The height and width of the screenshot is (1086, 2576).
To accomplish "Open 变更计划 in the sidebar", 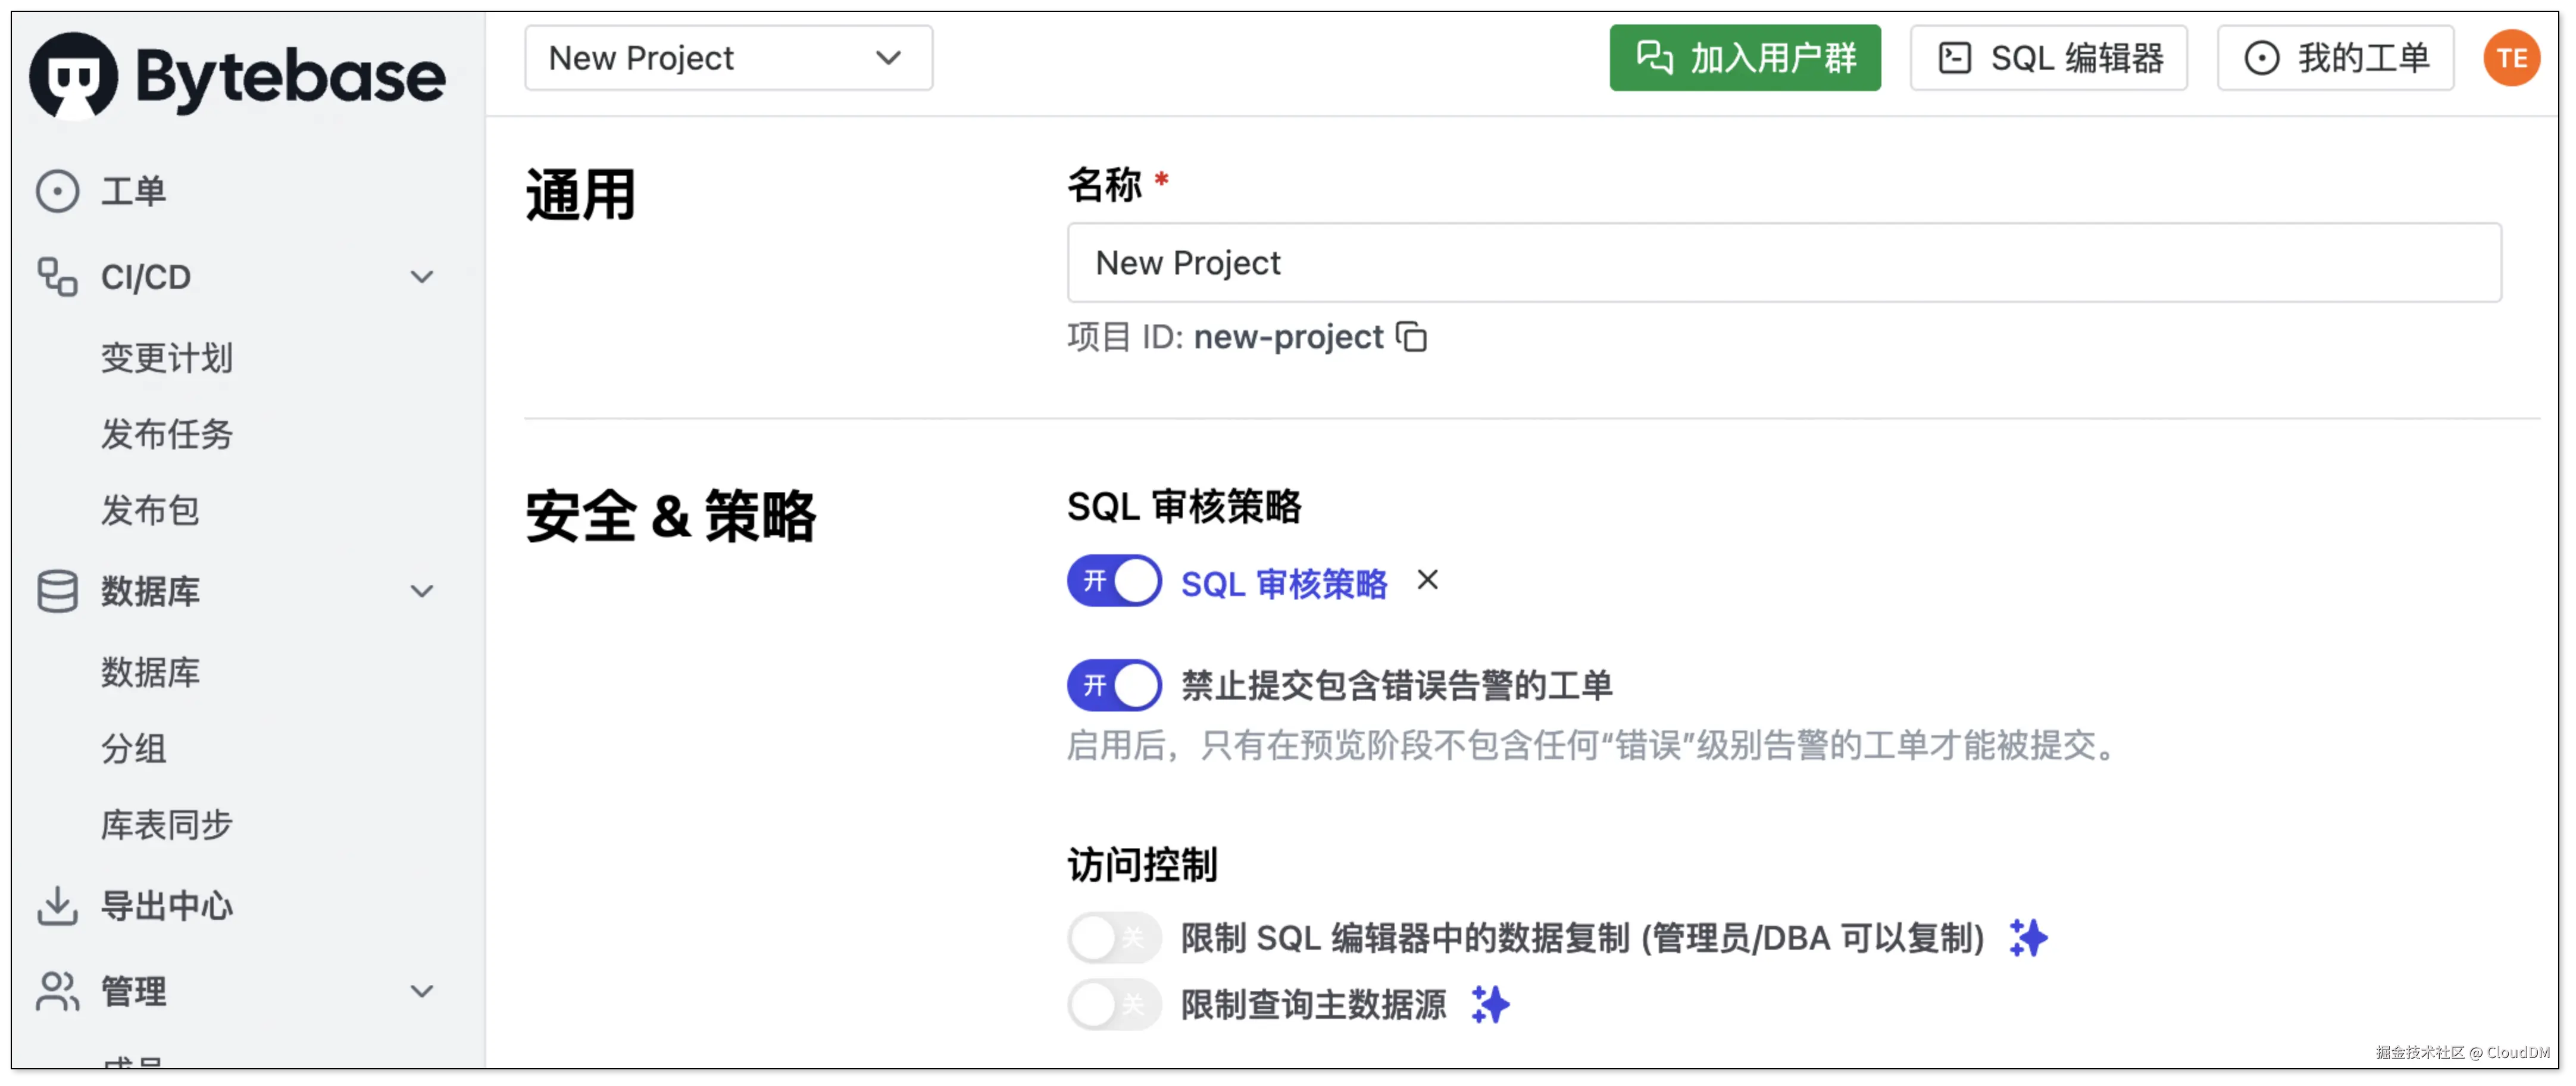I will (x=167, y=358).
